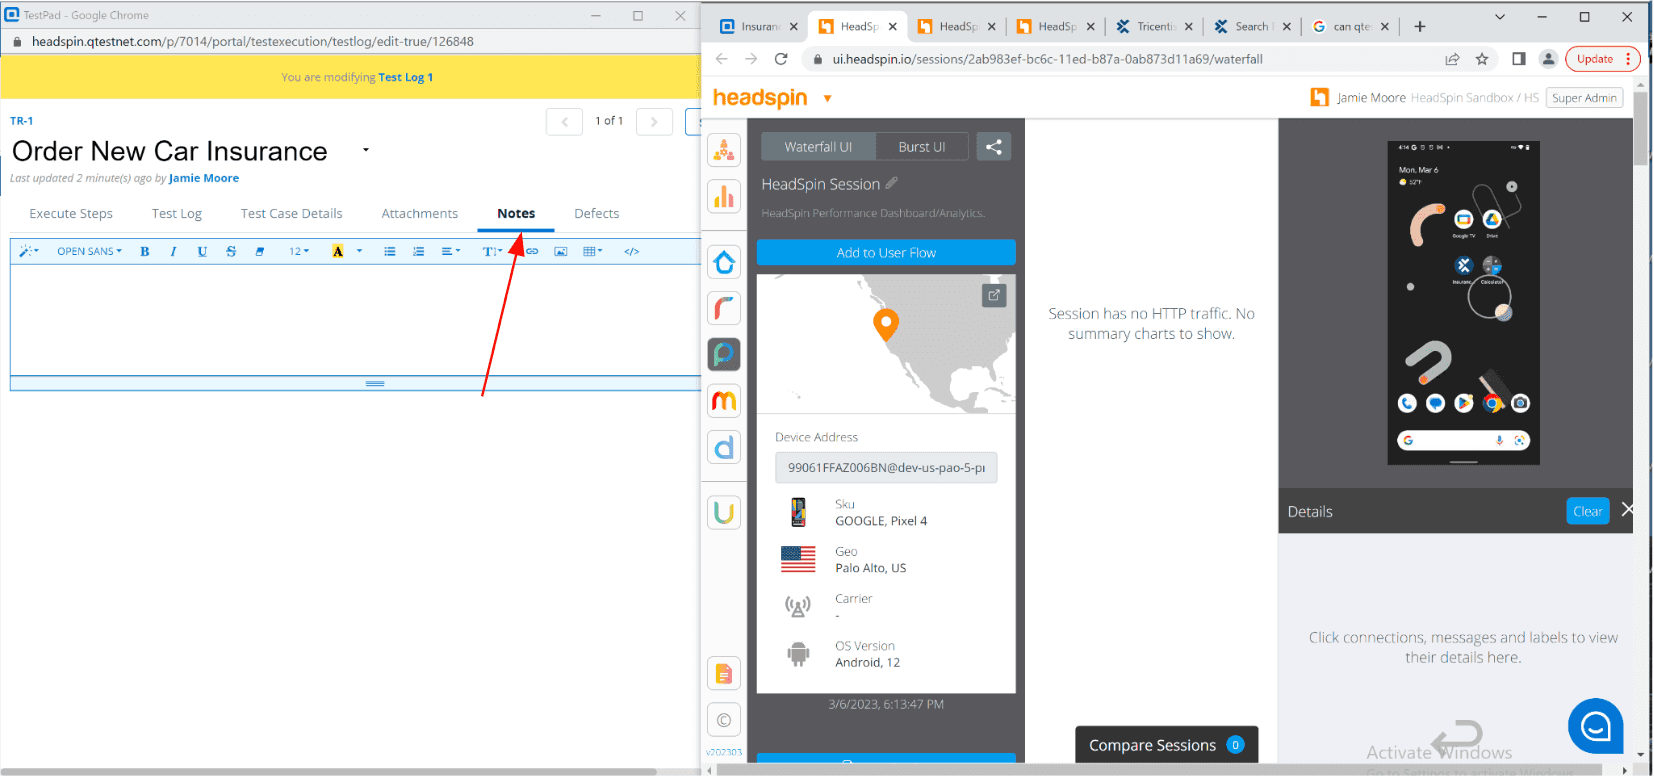
Task: Click the orange map location pin
Action: tap(886, 325)
